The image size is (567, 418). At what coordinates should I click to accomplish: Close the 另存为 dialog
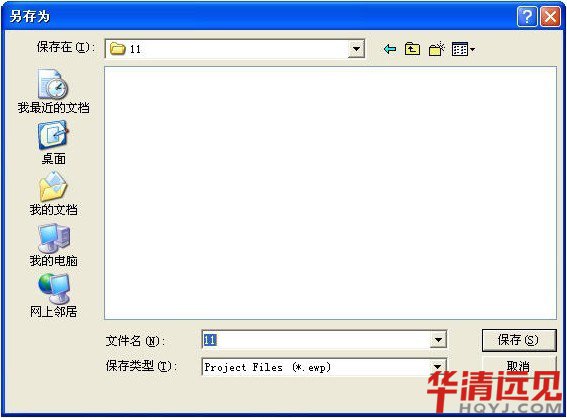click(x=550, y=17)
